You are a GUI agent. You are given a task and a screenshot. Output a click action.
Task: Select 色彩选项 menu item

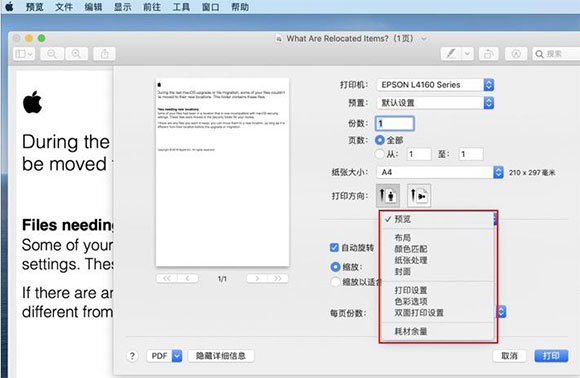click(438, 301)
